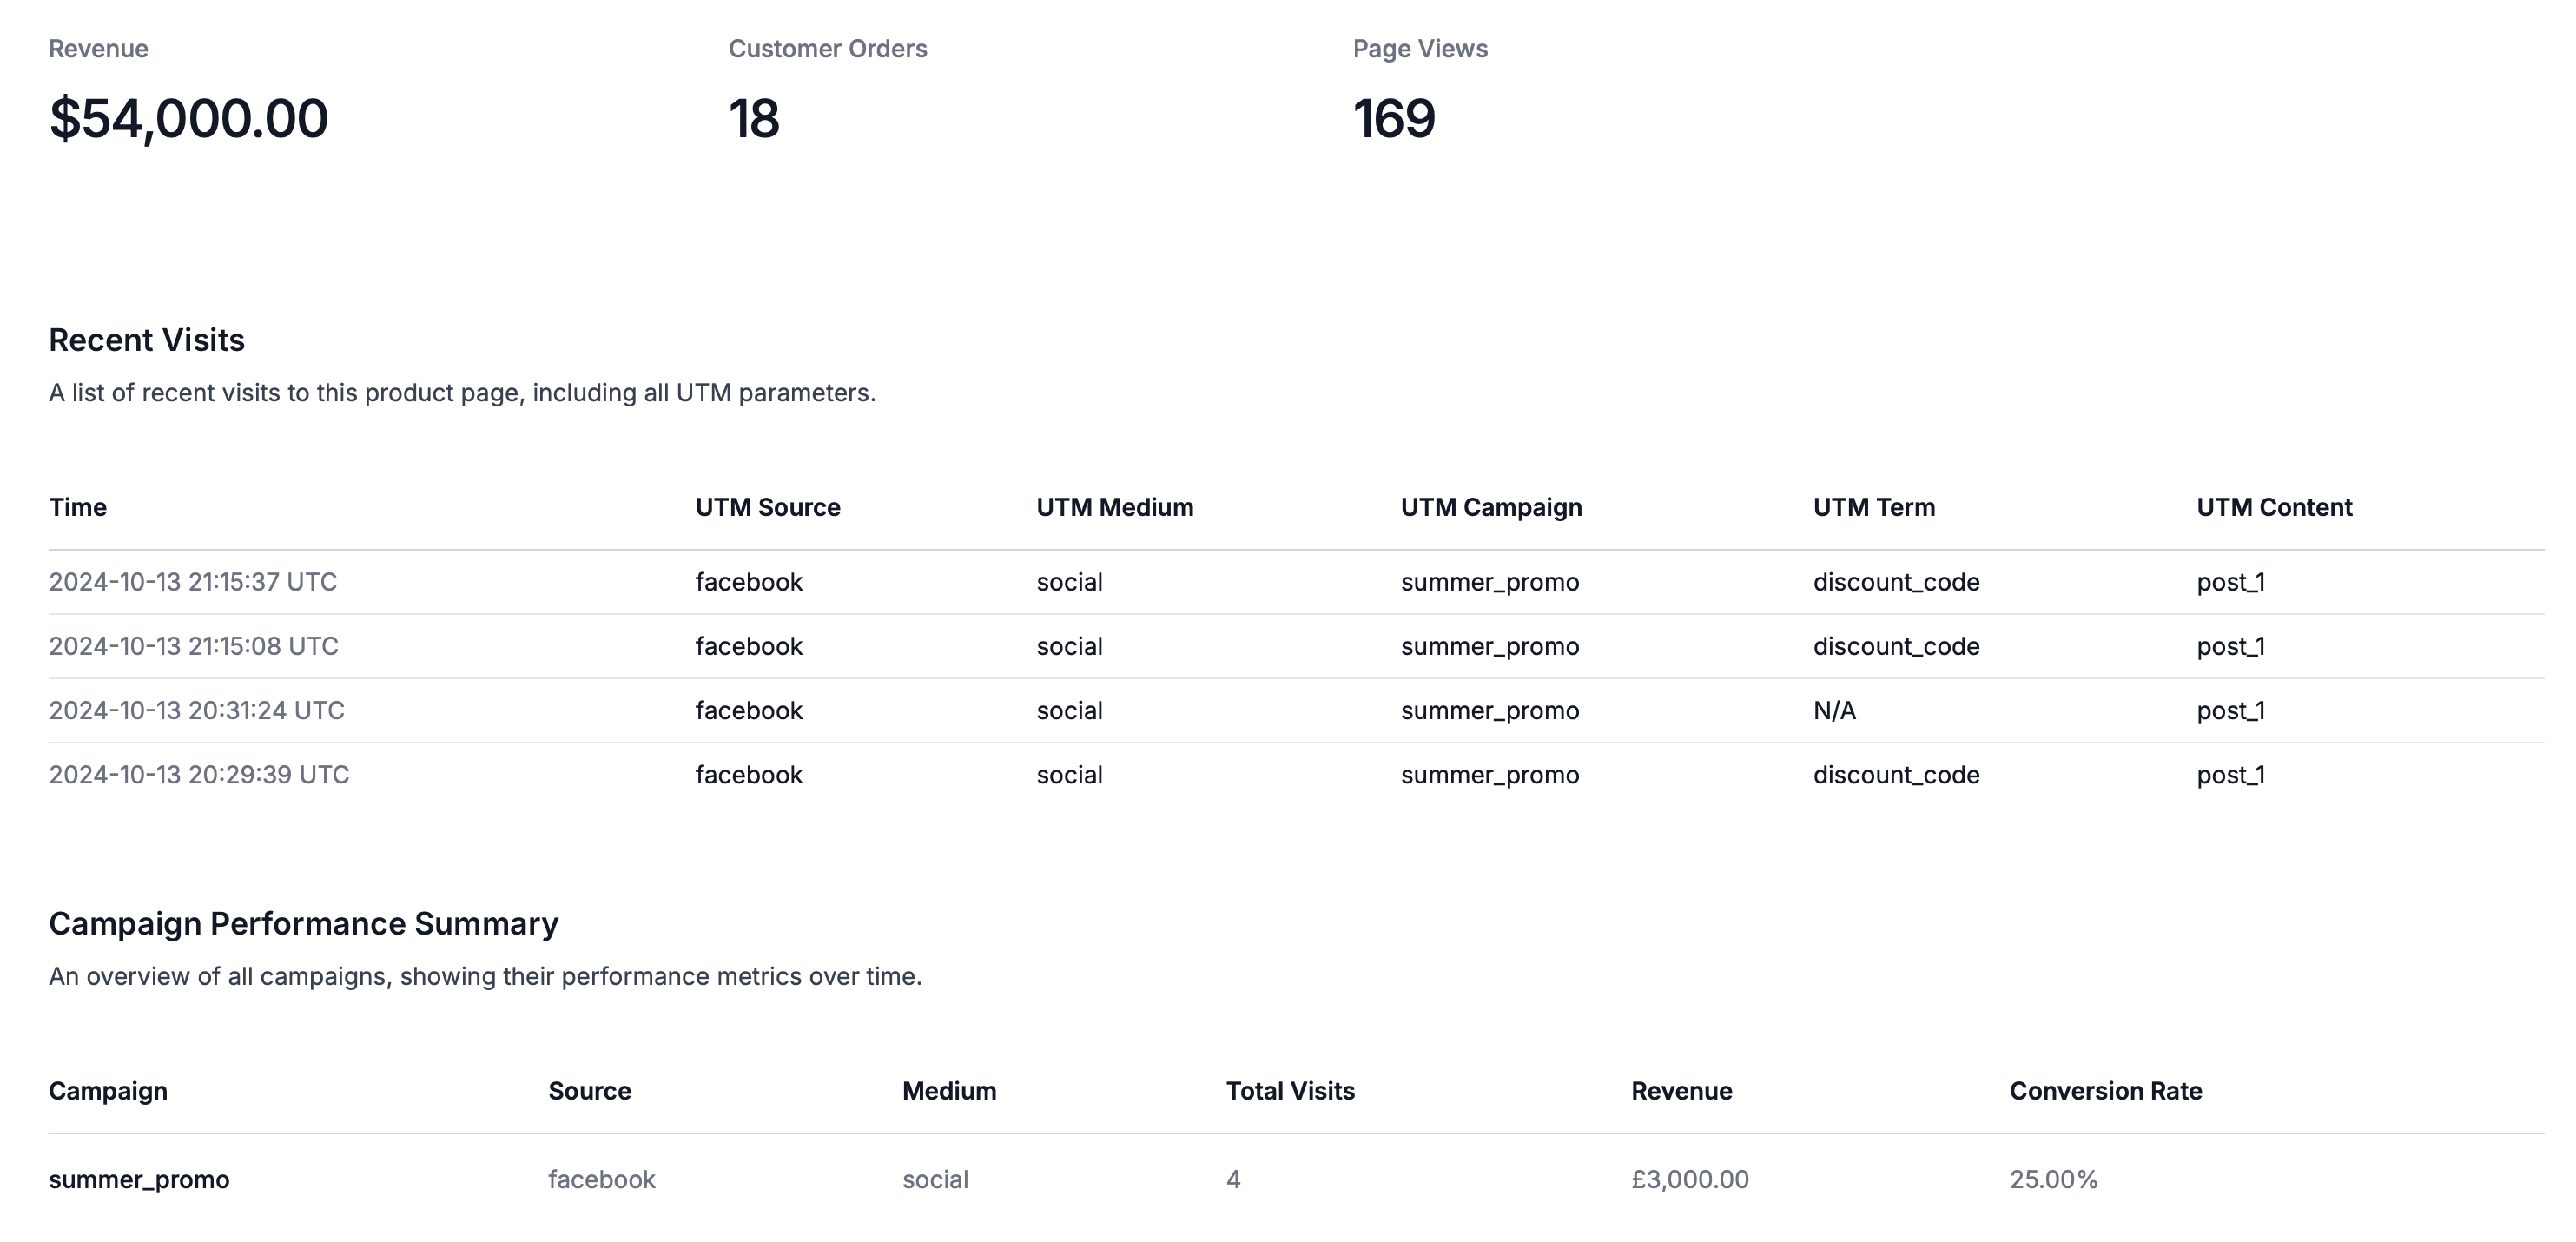The image size is (2576, 1242).
Task: Click summer_promo in the 20:31:24 visit row
Action: click(1490, 711)
